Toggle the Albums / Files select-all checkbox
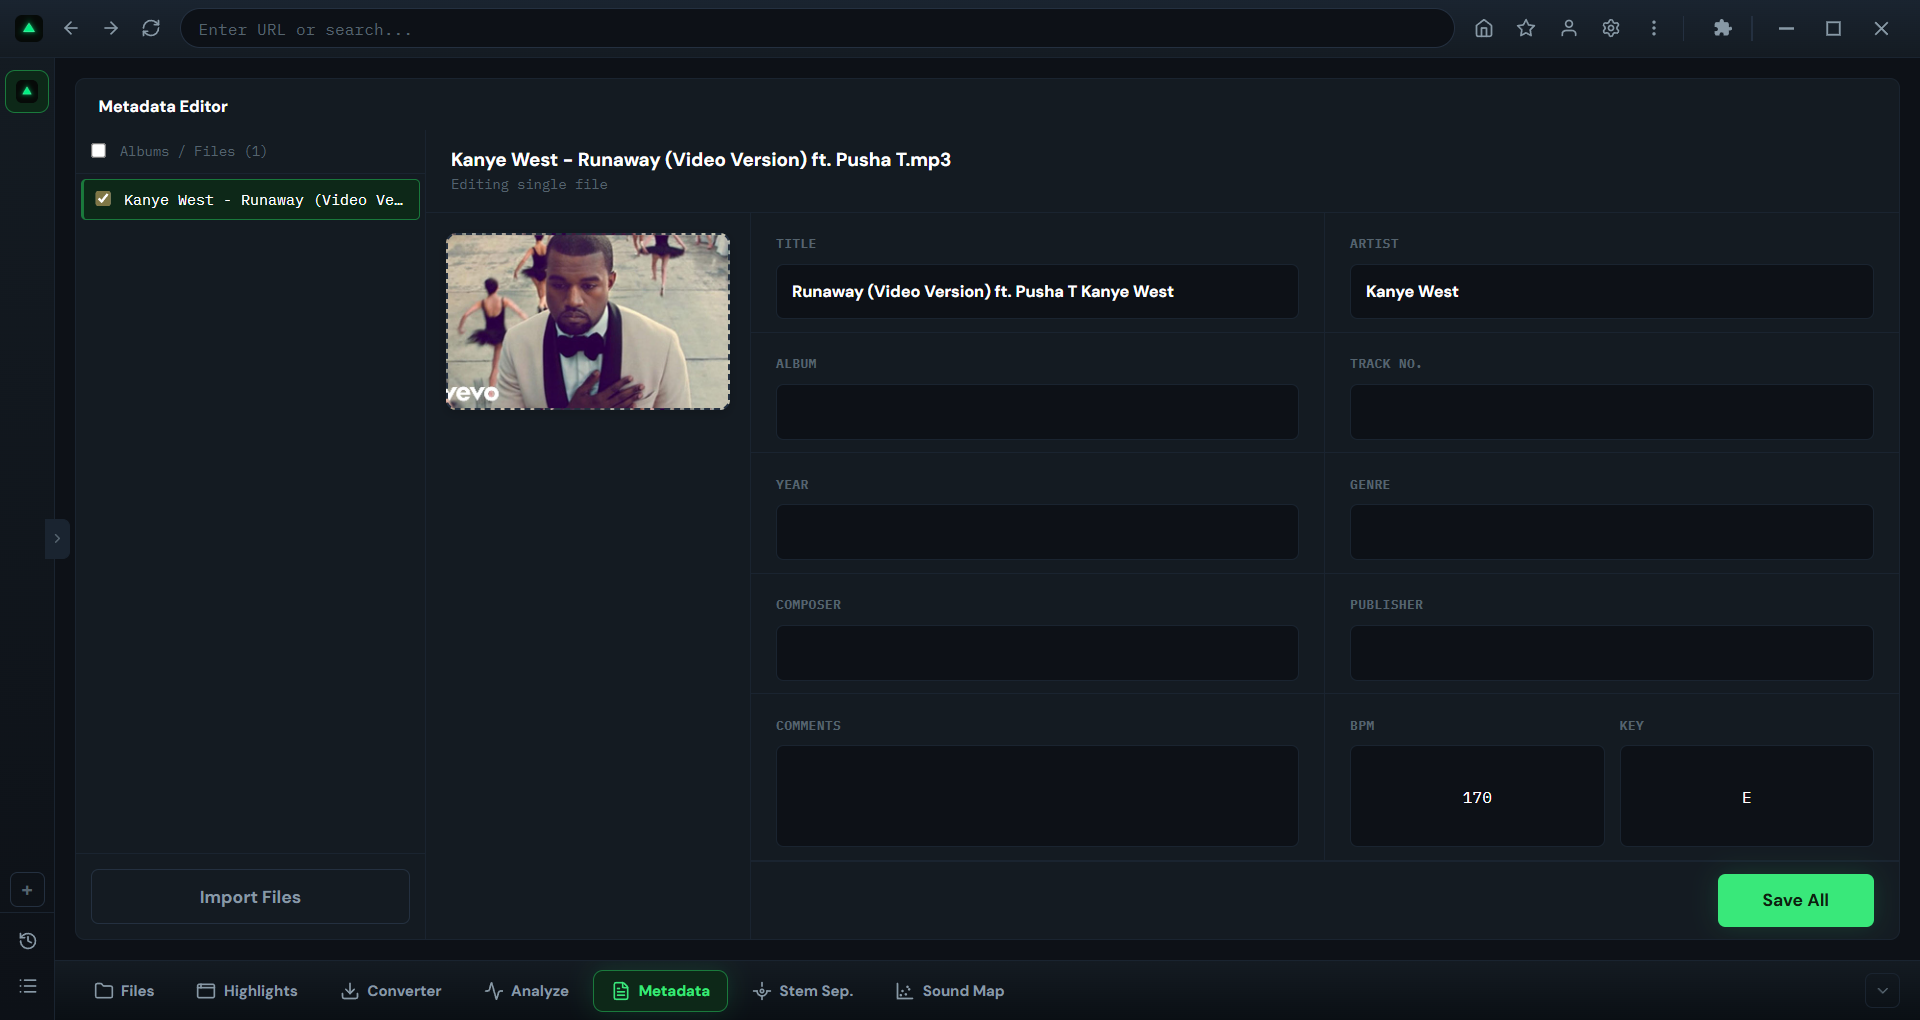This screenshot has width=1920, height=1020. [99, 151]
